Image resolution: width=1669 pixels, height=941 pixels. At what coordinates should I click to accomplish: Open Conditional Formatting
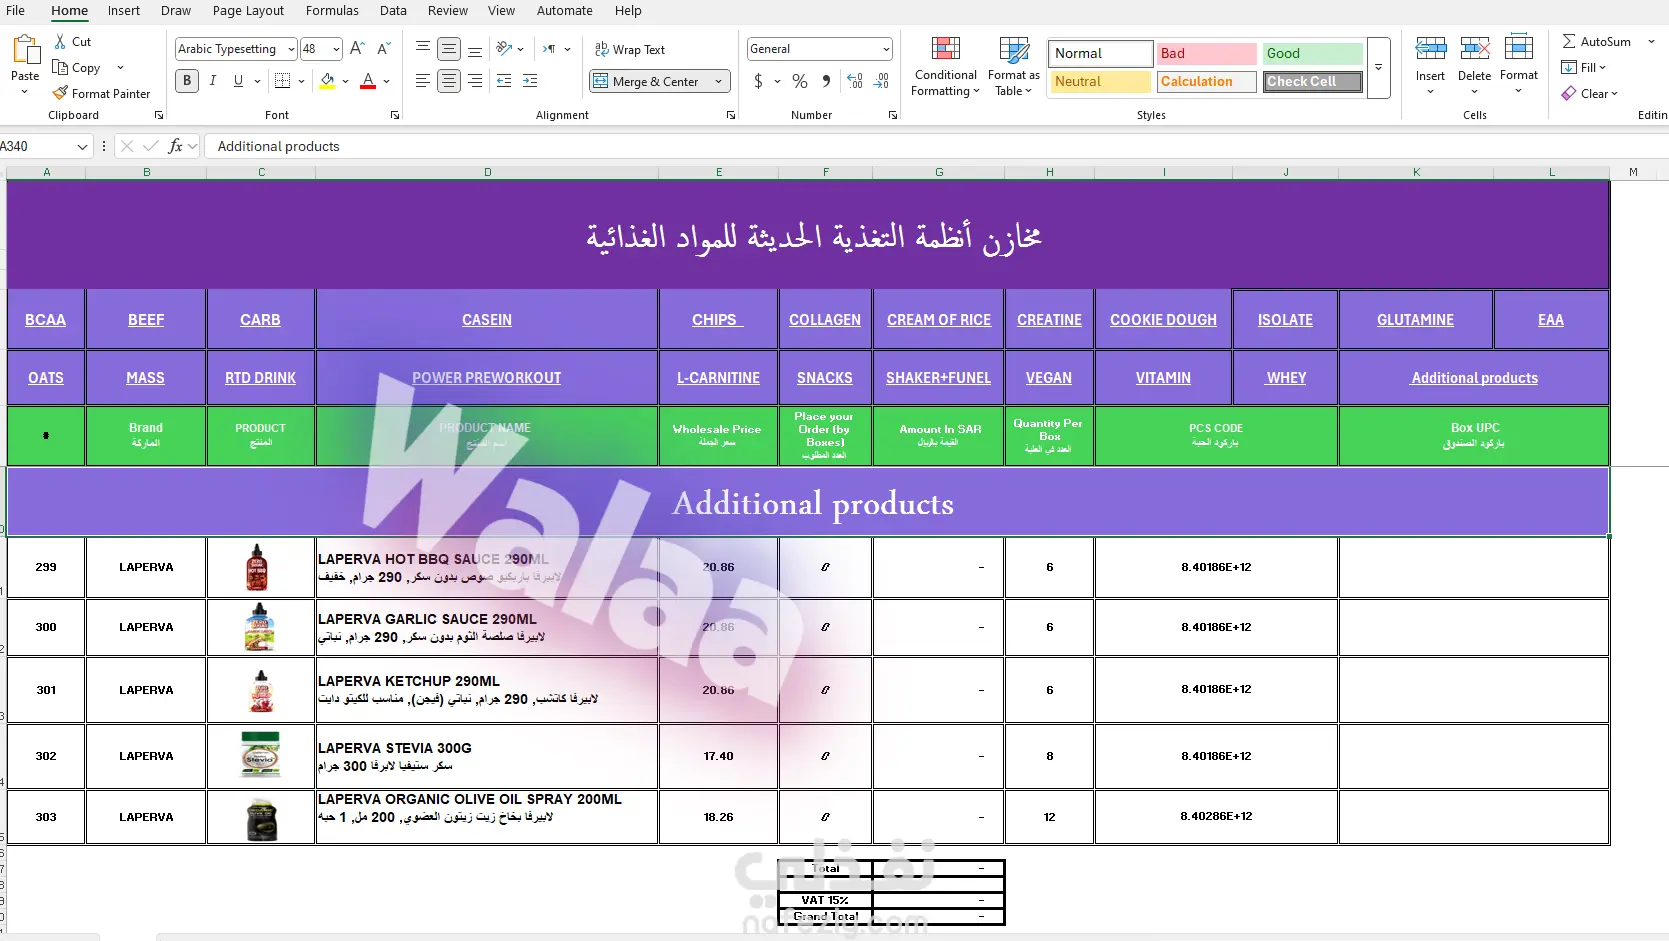(945, 67)
